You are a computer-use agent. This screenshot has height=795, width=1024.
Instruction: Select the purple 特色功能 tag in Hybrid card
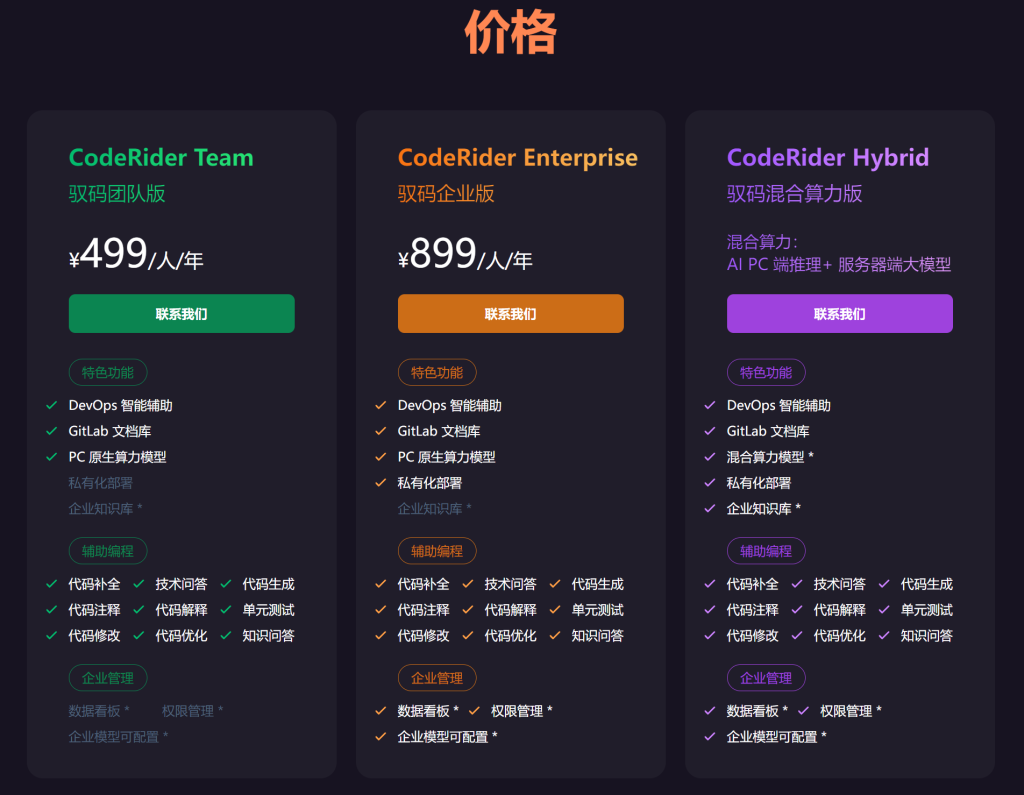[x=766, y=372]
